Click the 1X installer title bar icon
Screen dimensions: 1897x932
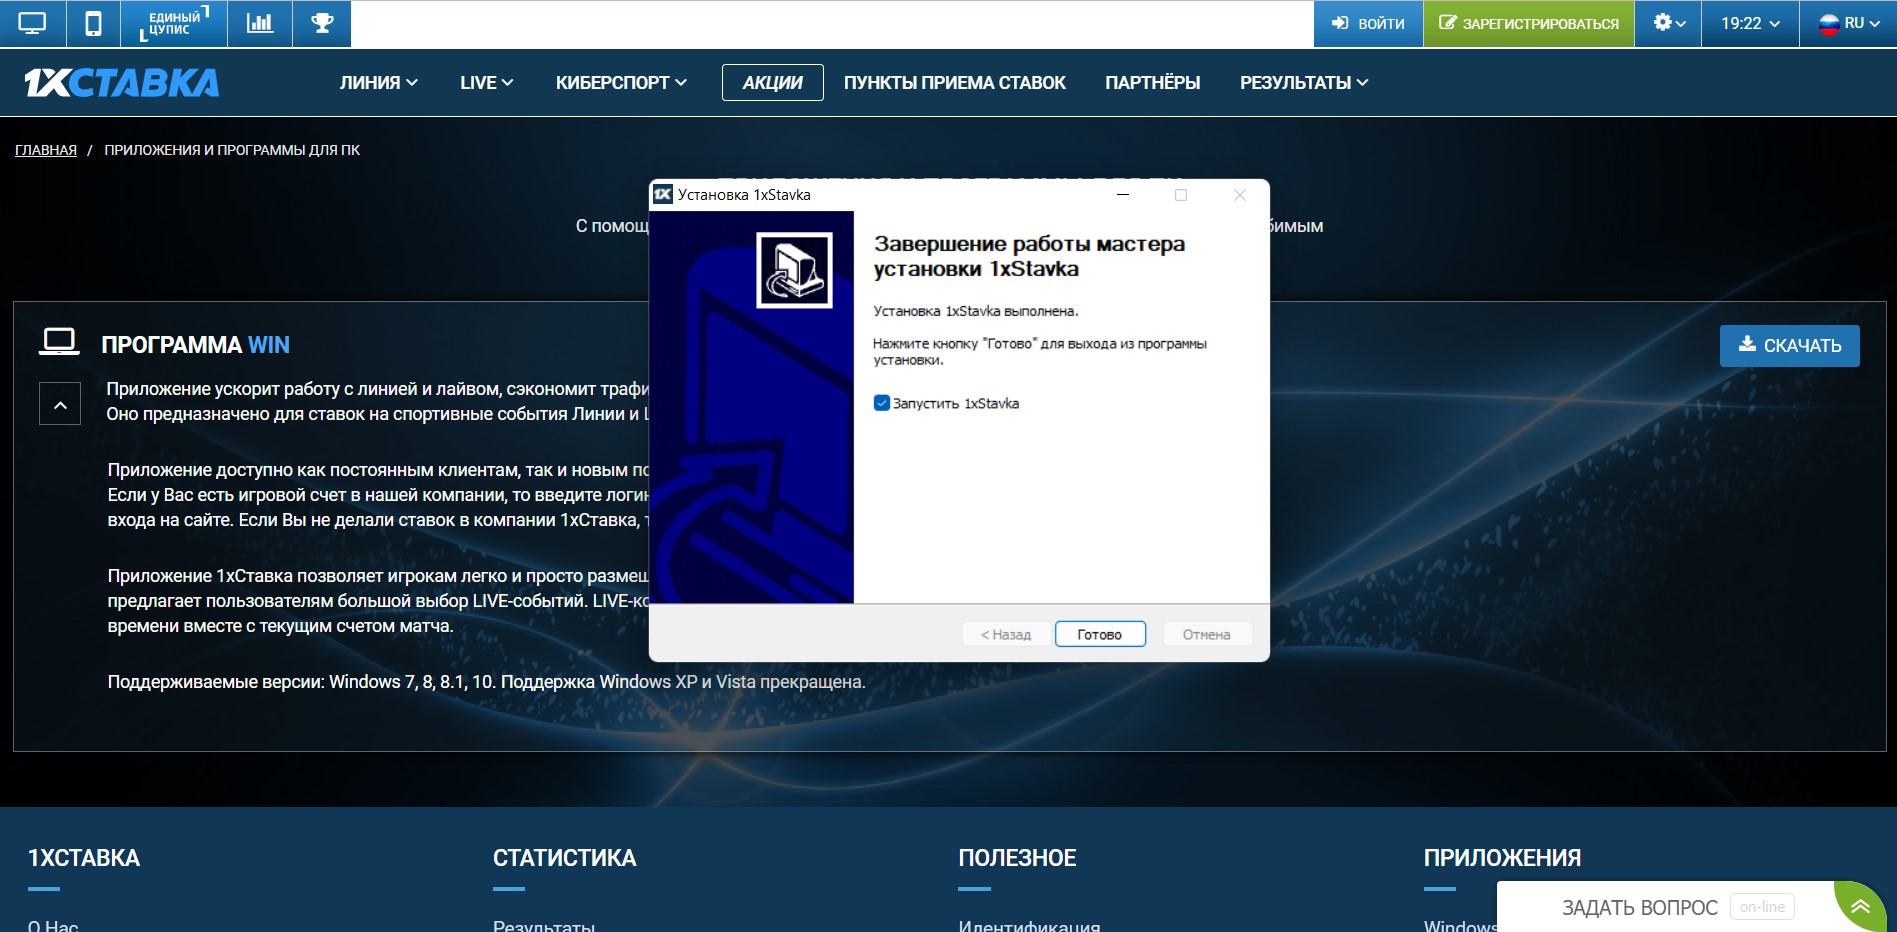click(x=663, y=194)
